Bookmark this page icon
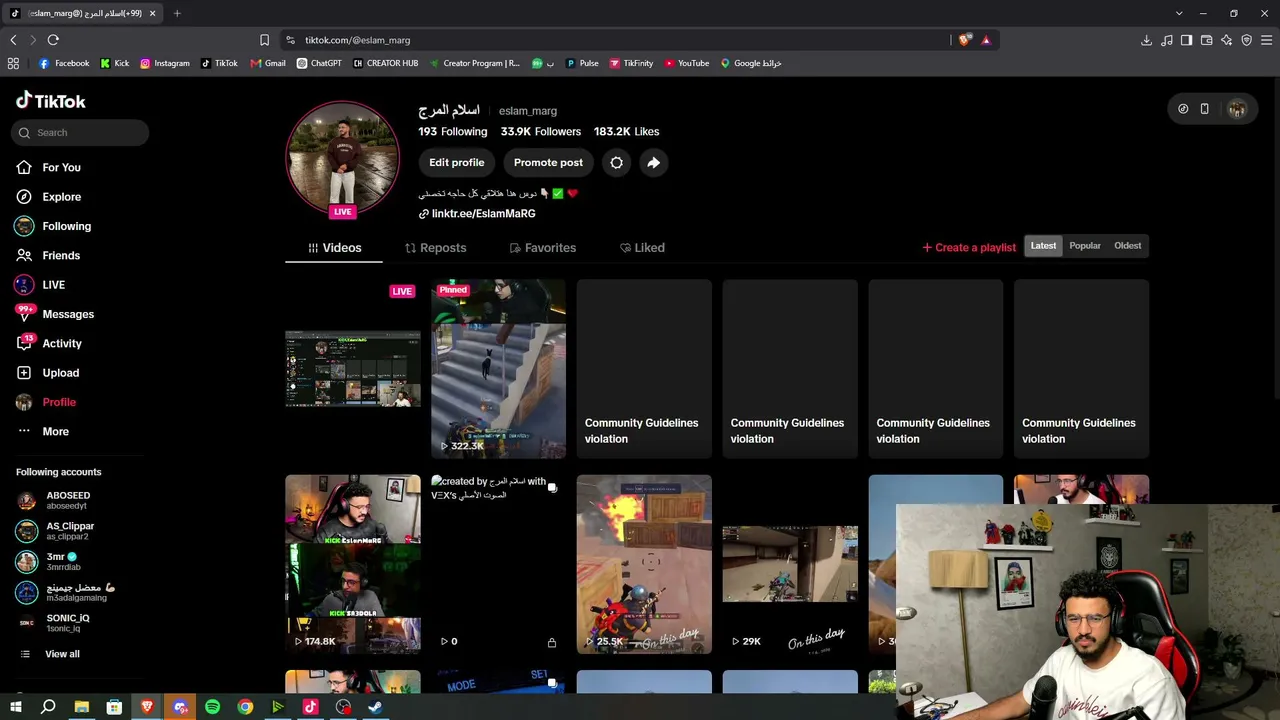Image resolution: width=1280 pixels, height=720 pixels. click(264, 40)
